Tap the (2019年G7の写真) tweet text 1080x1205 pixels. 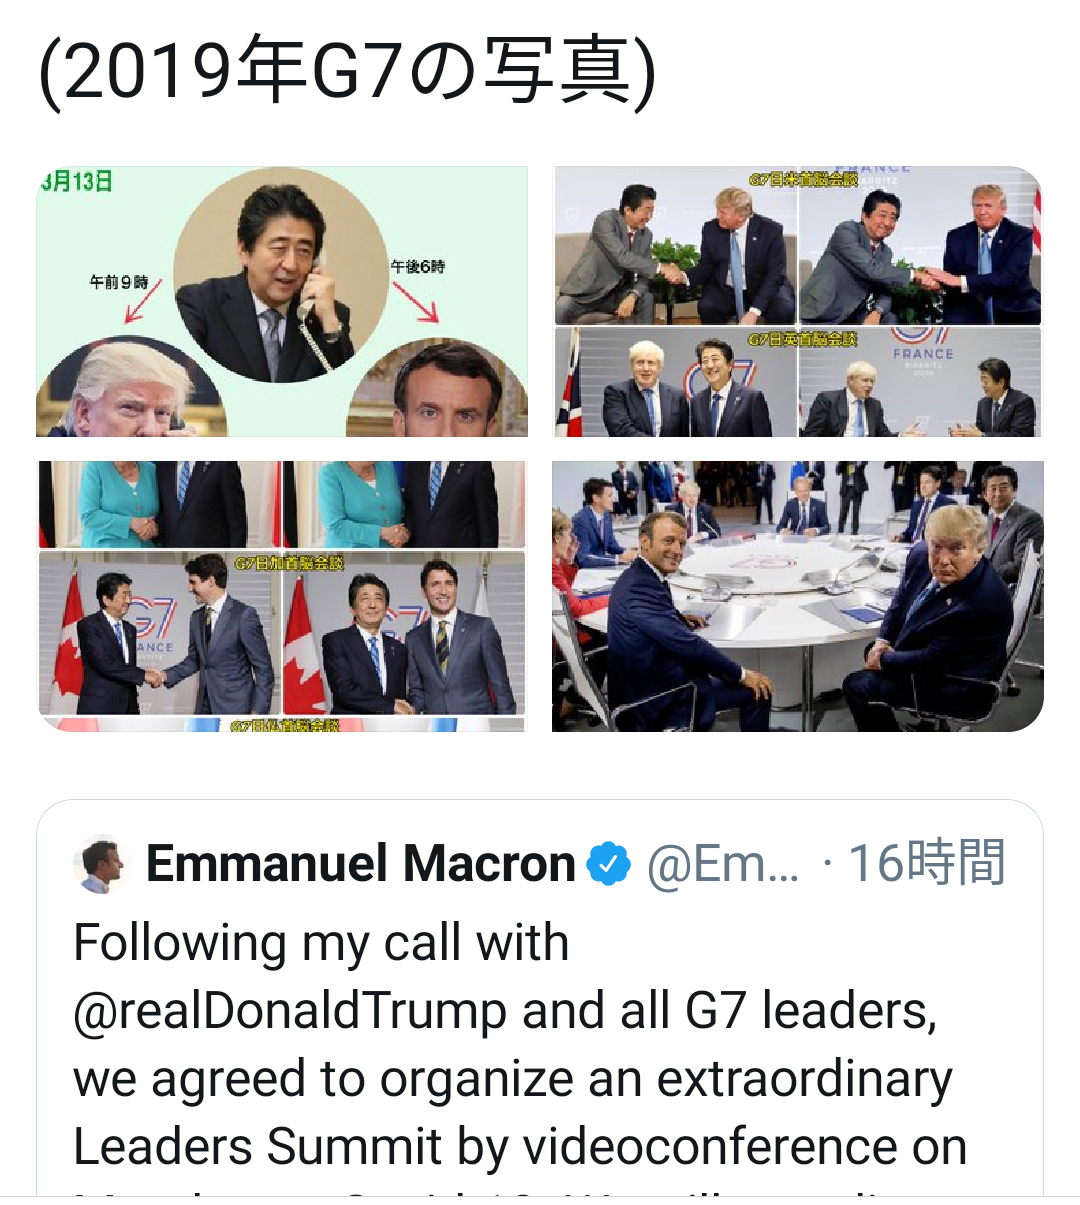click(347, 74)
